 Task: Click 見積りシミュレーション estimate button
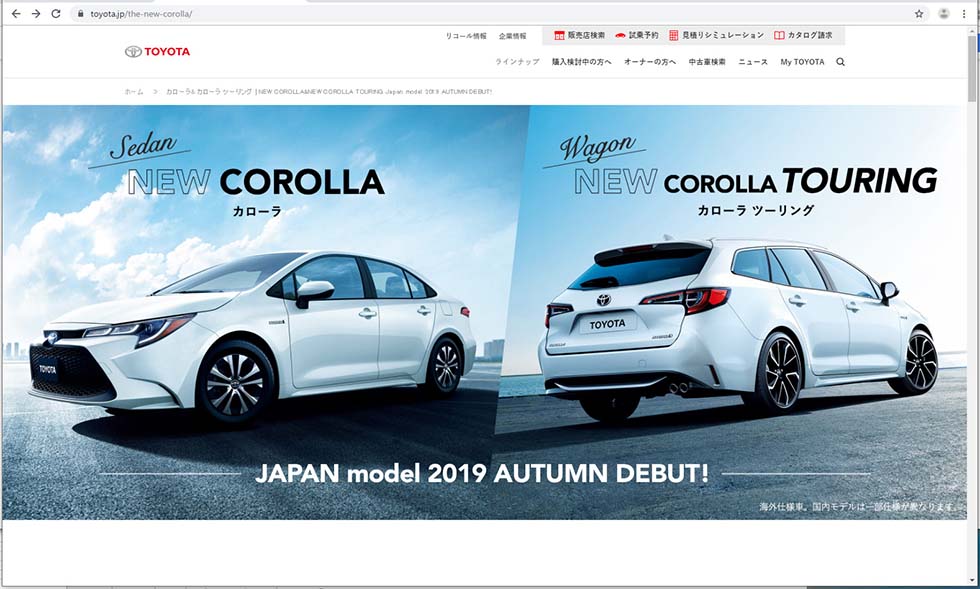tap(716, 36)
